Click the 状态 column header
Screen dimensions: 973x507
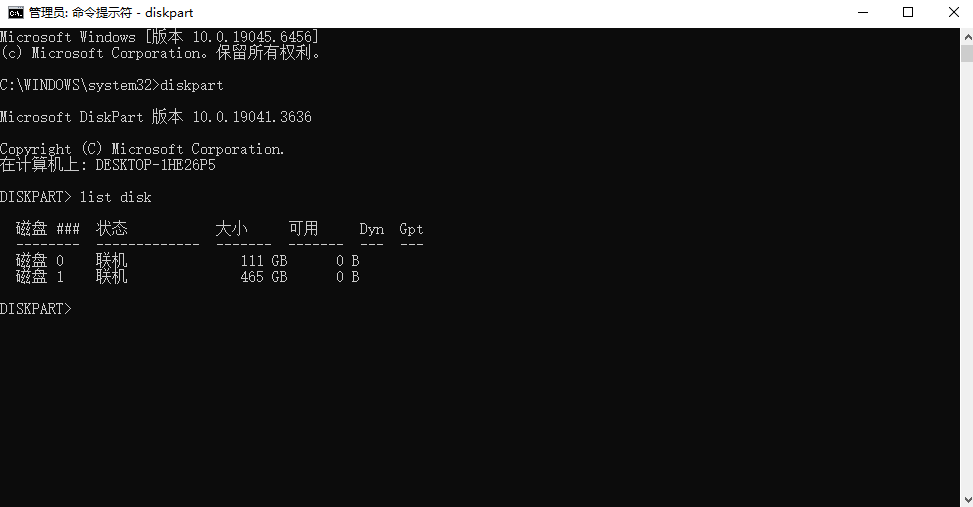[112, 228]
